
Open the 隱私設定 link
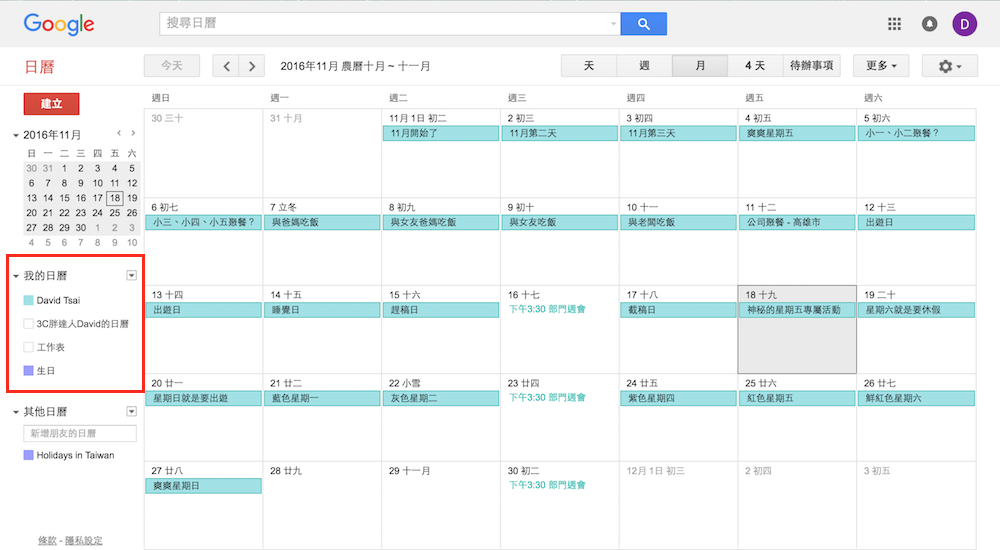point(83,540)
